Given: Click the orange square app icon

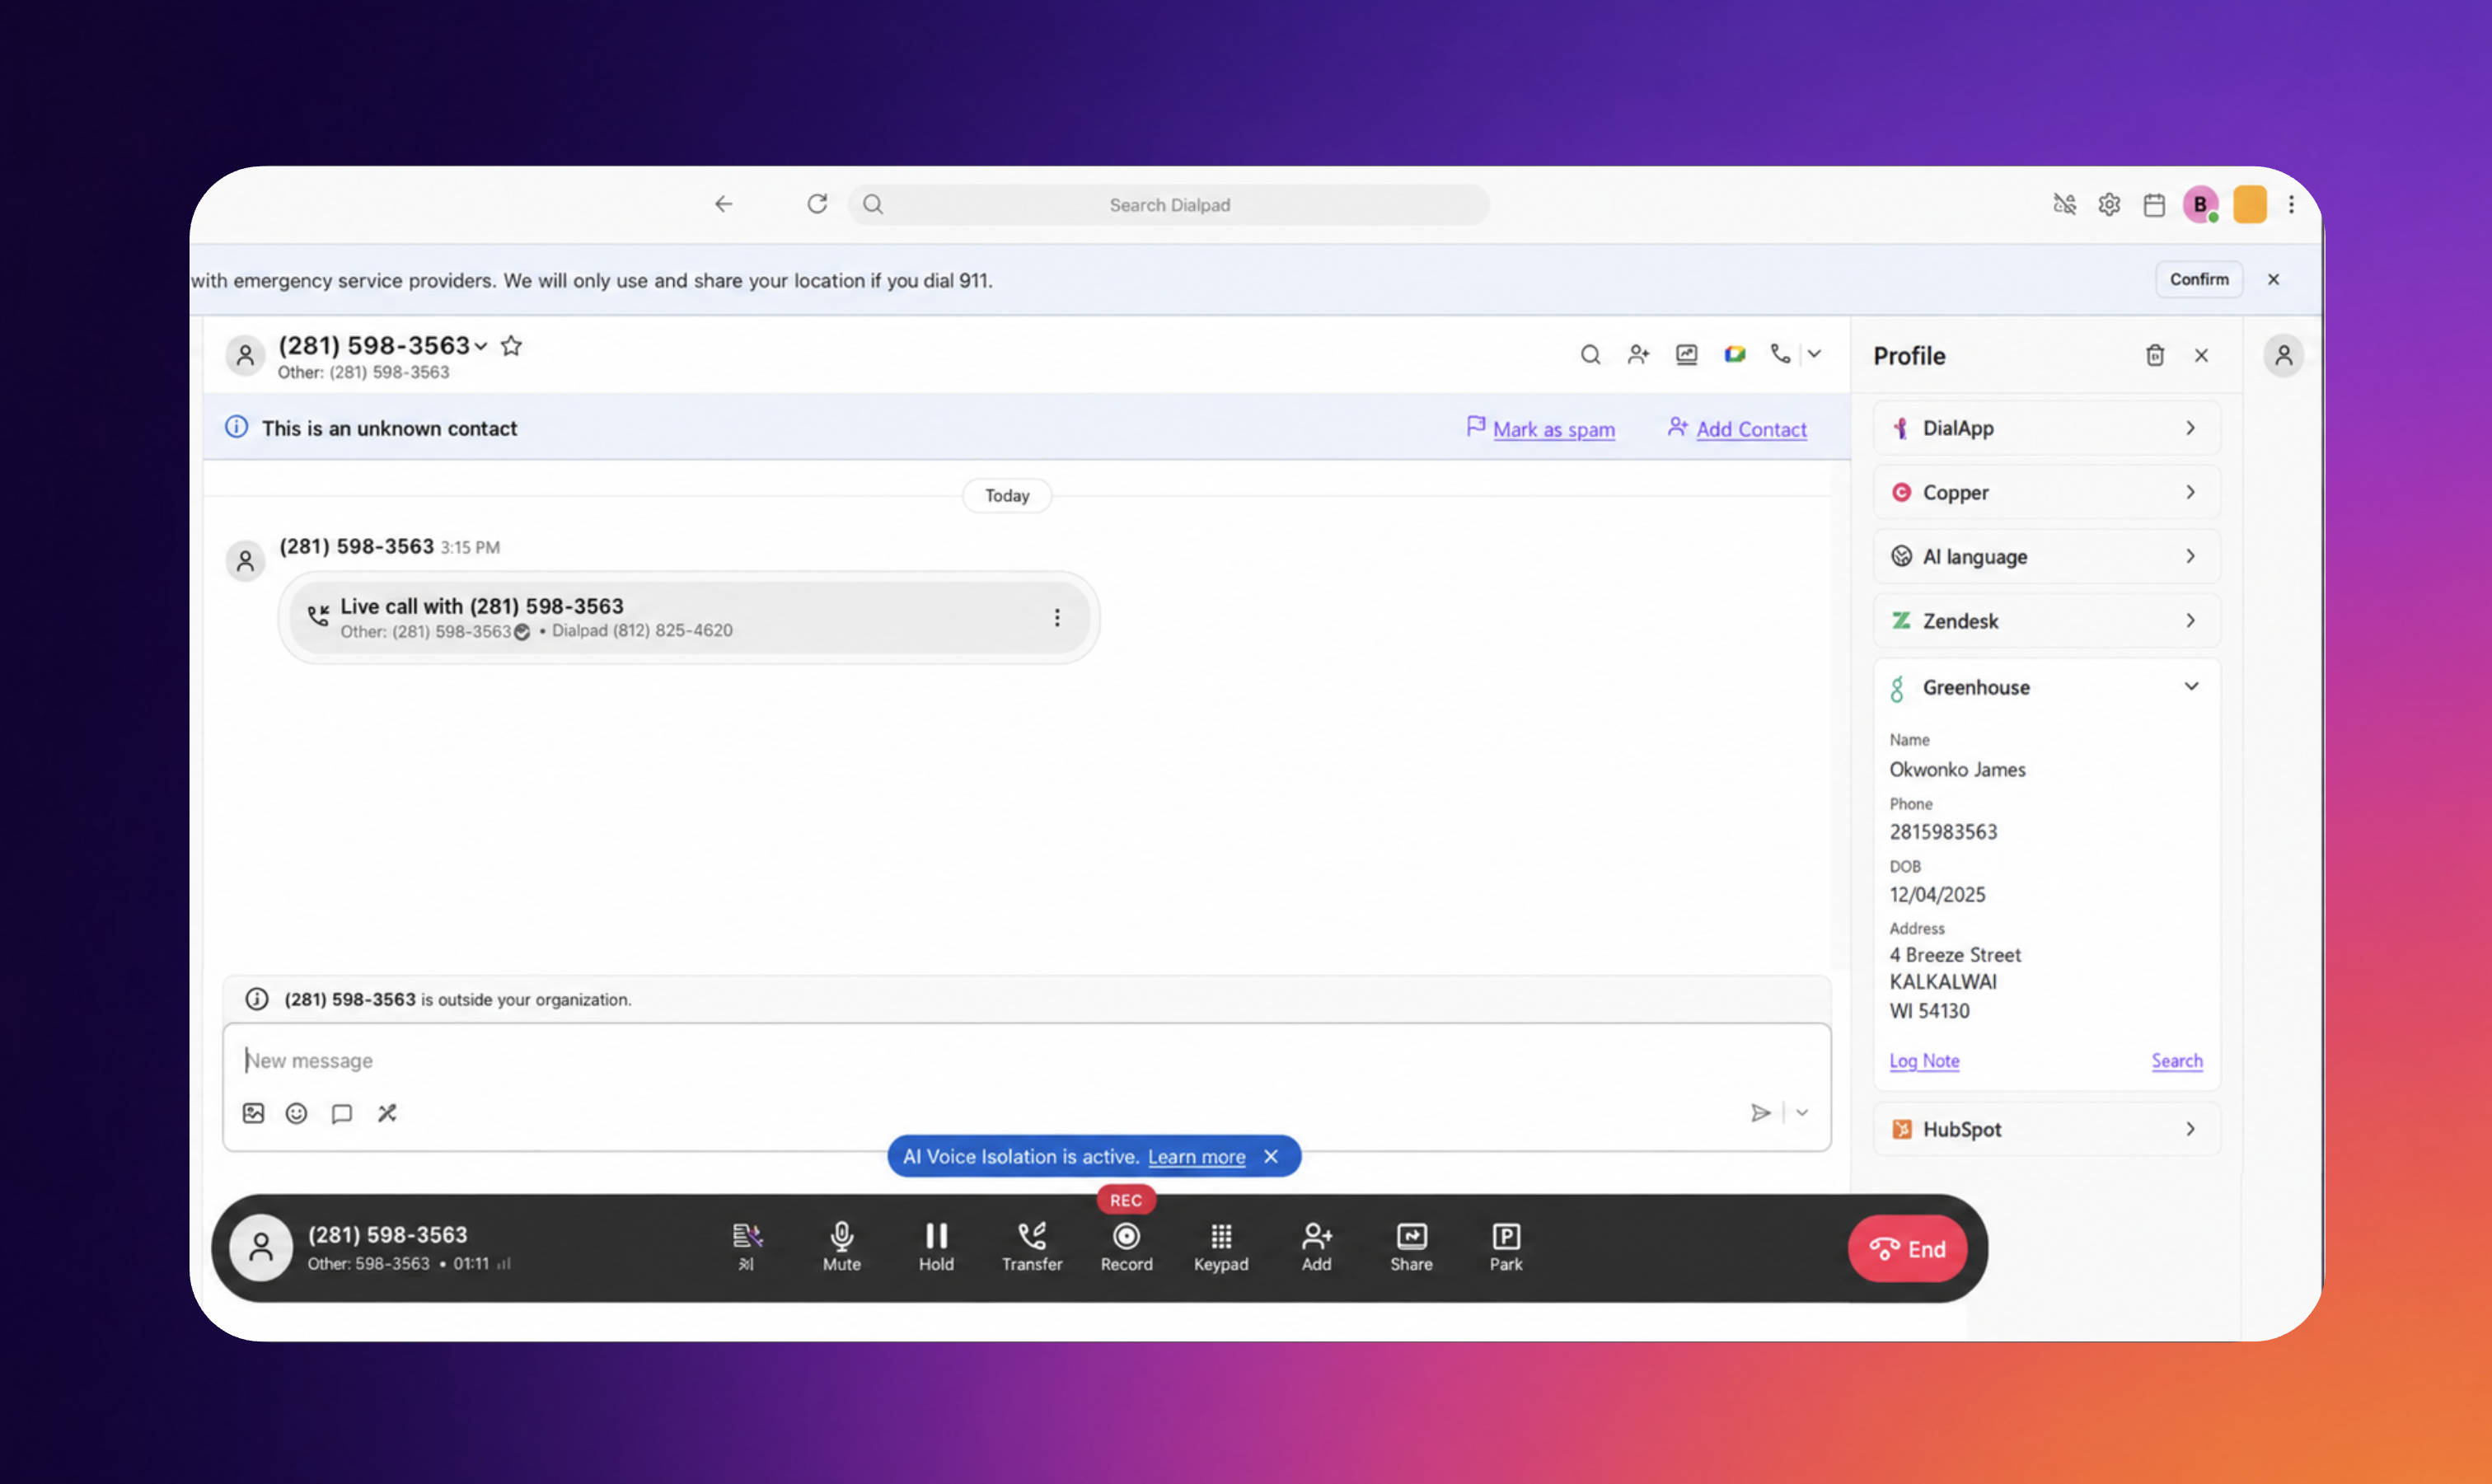Looking at the screenshot, I should [2249, 205].
